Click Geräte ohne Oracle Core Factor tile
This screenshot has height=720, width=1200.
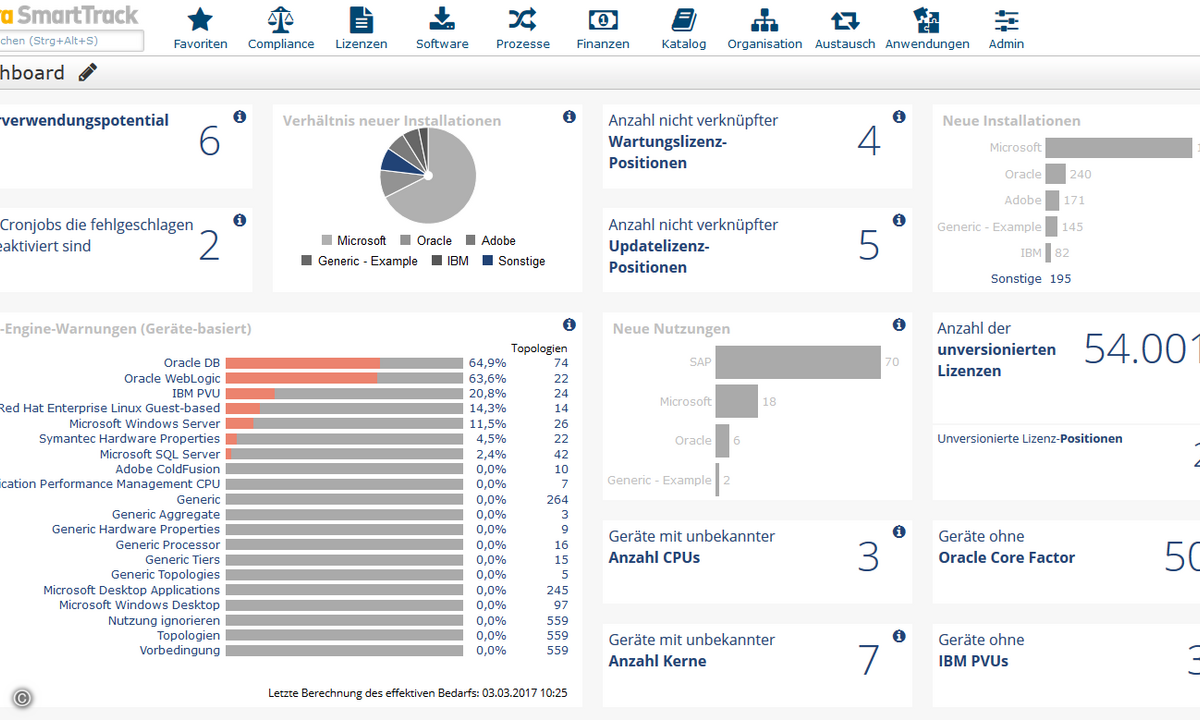[1066, 561]
